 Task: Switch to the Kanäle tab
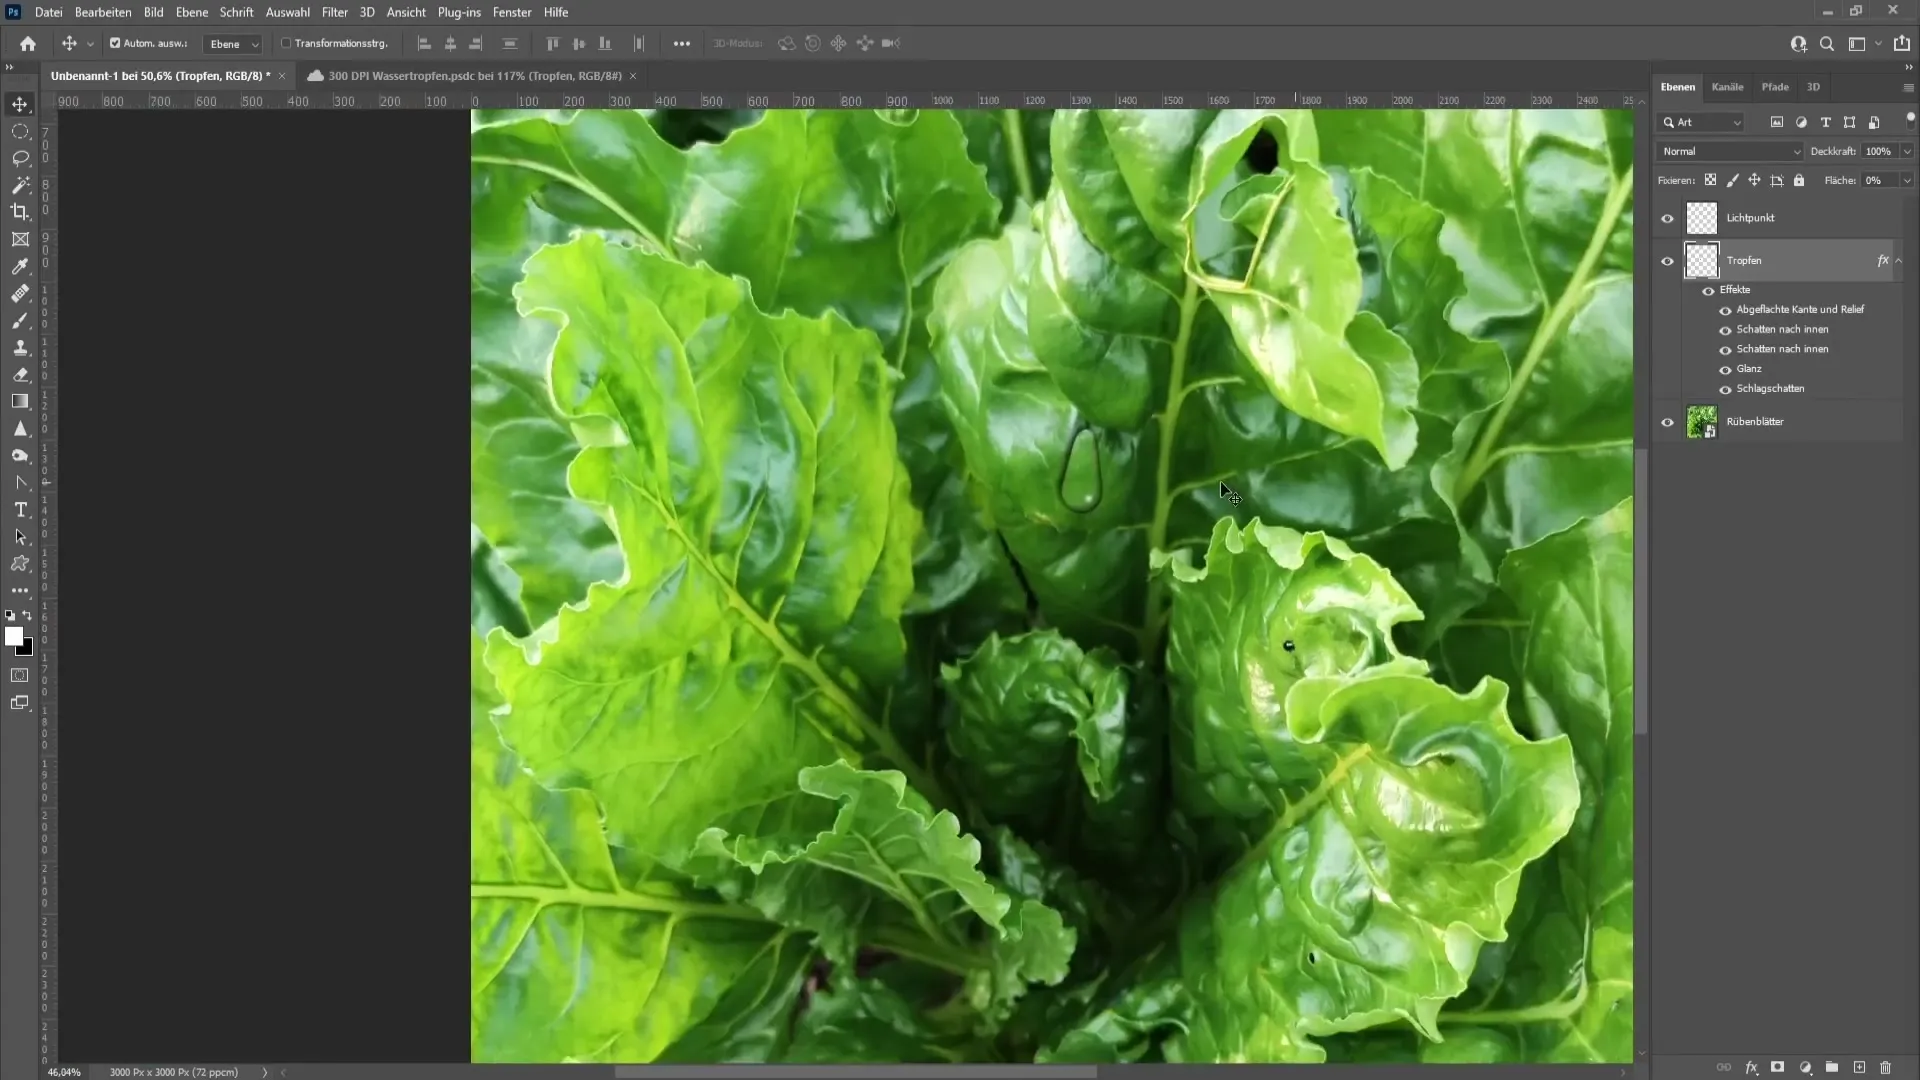(1727, 87)
